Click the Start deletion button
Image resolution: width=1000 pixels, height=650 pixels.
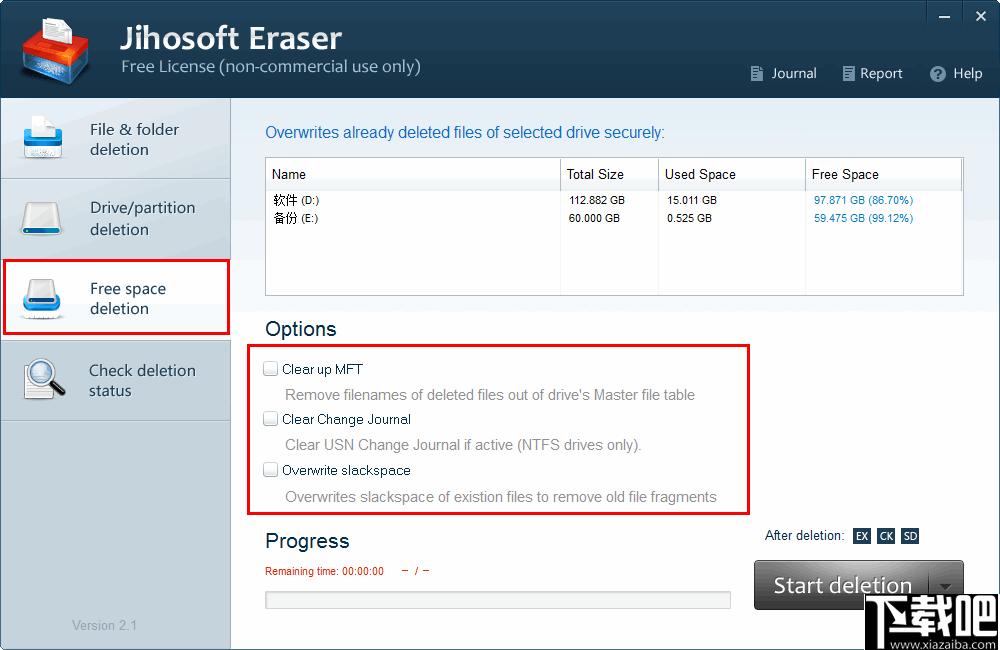(x=842, y=585)
